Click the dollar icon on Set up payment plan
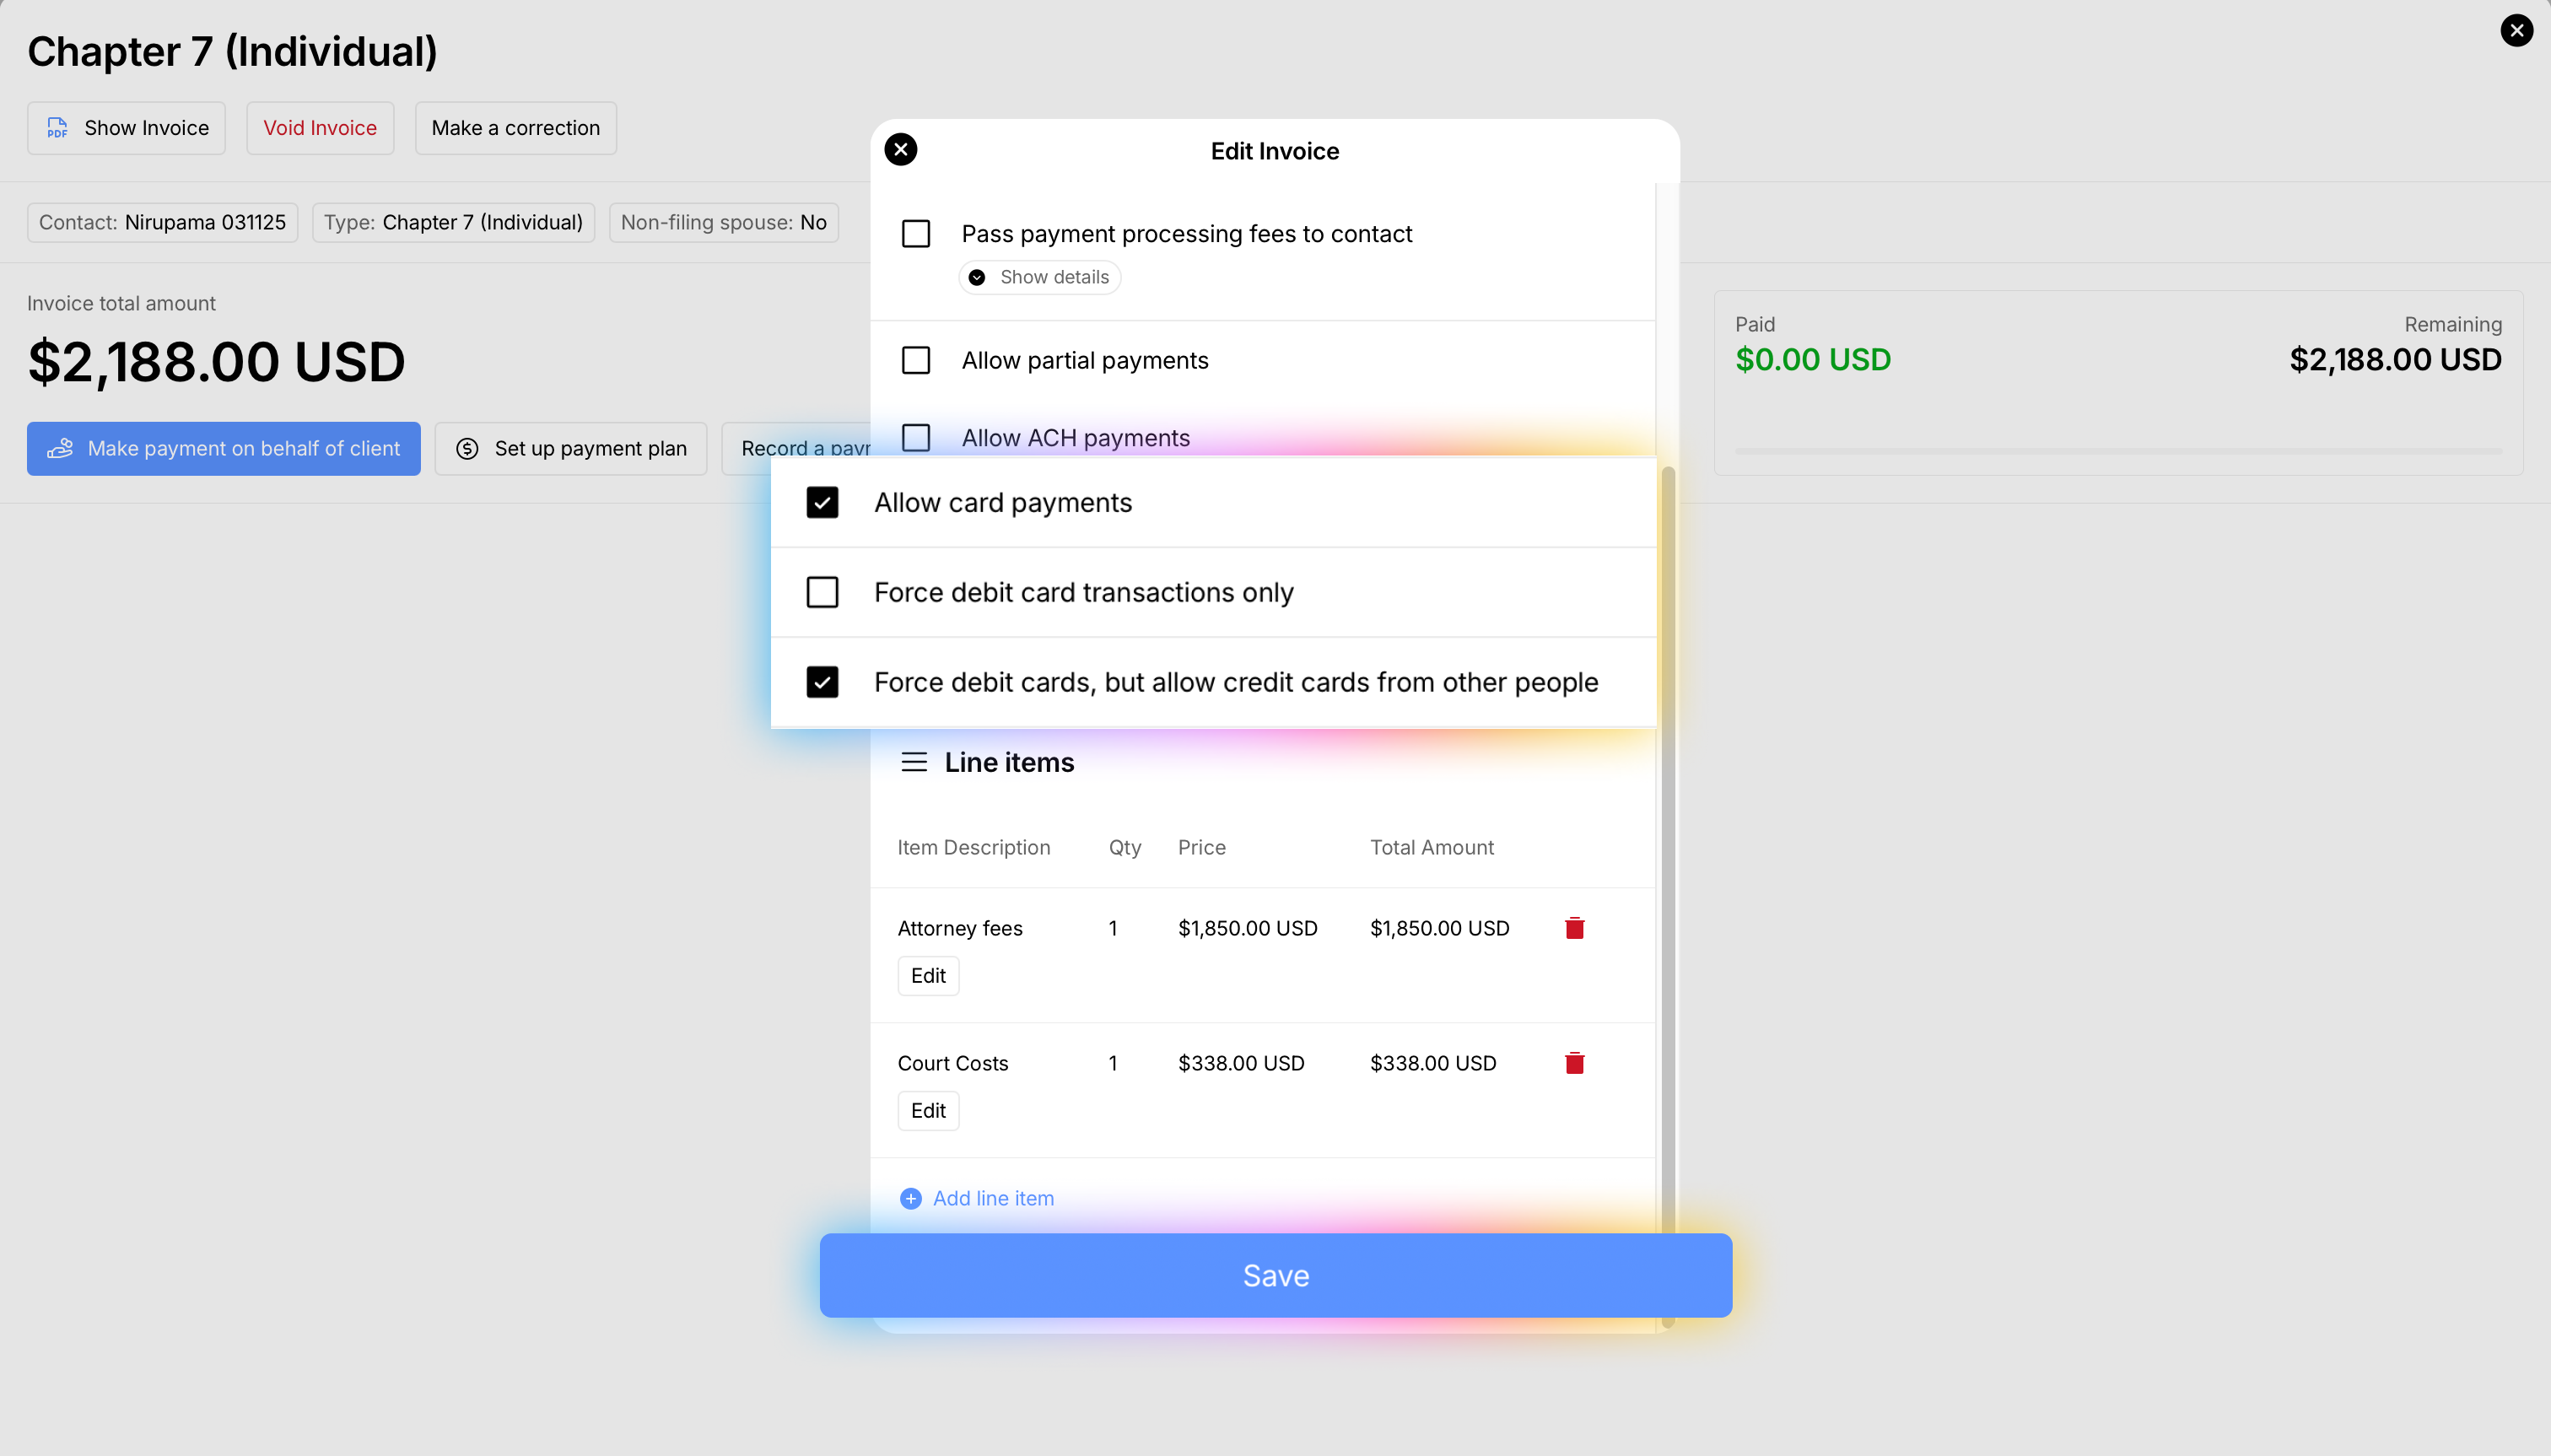This screenshot has height=1456, width=2551. [x=467, y=449]
